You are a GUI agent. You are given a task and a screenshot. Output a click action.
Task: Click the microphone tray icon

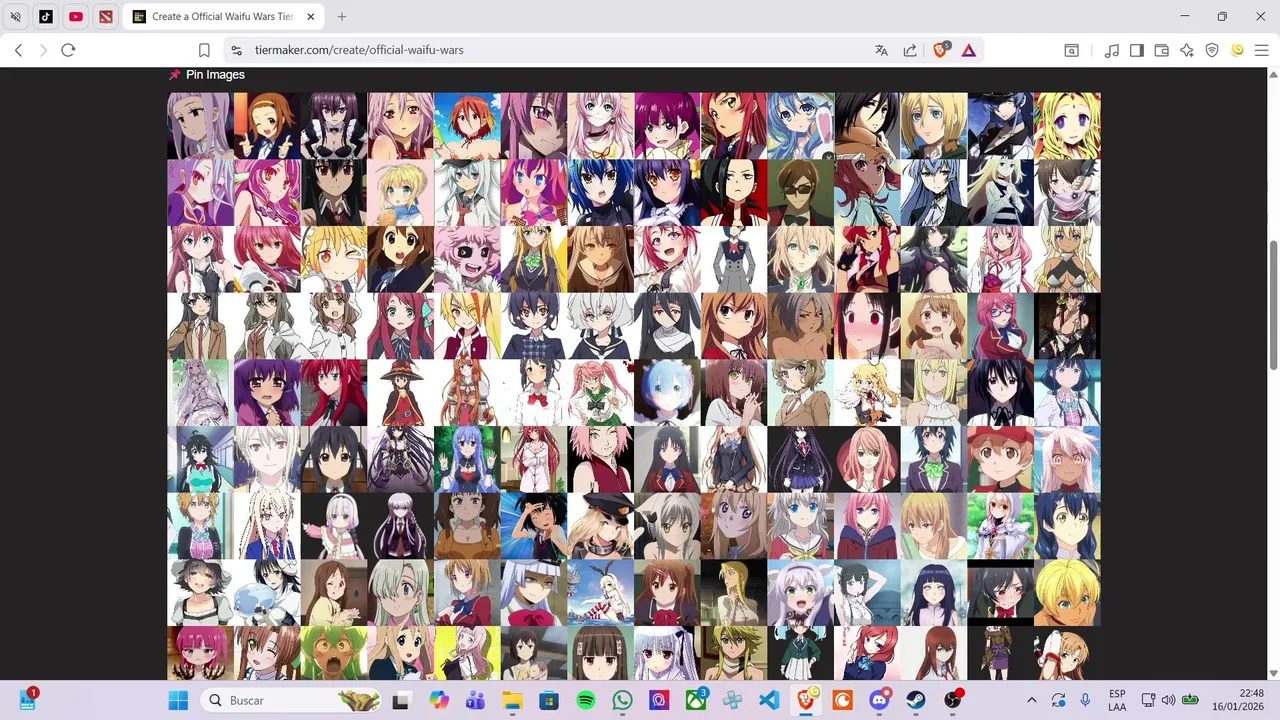(x=1085, y=700)
